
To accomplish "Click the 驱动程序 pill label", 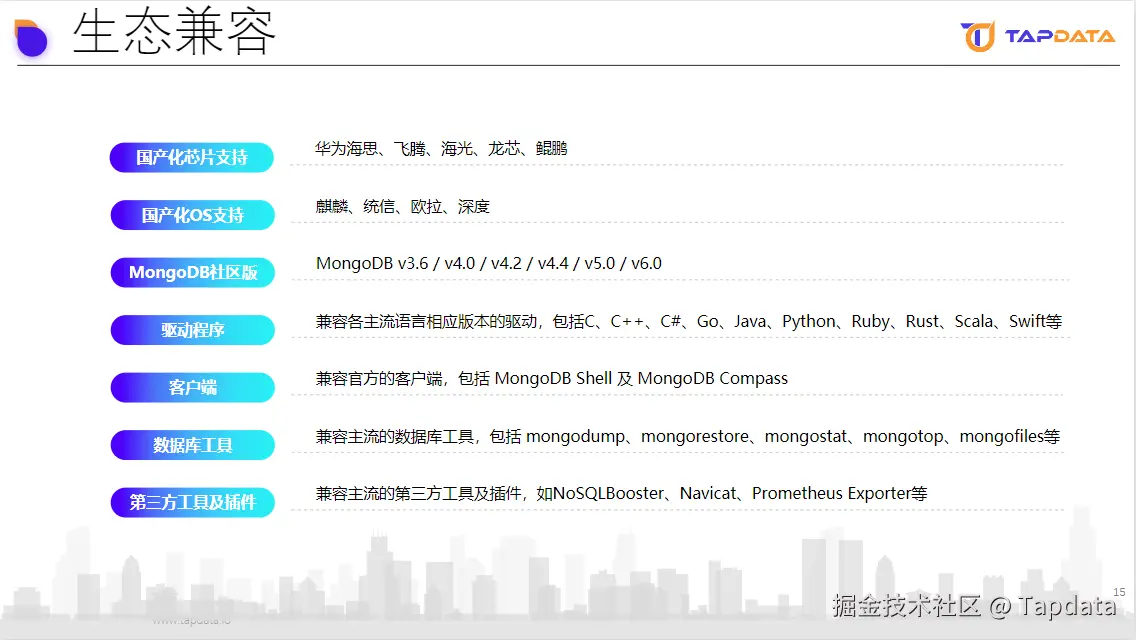I will 193,330.
